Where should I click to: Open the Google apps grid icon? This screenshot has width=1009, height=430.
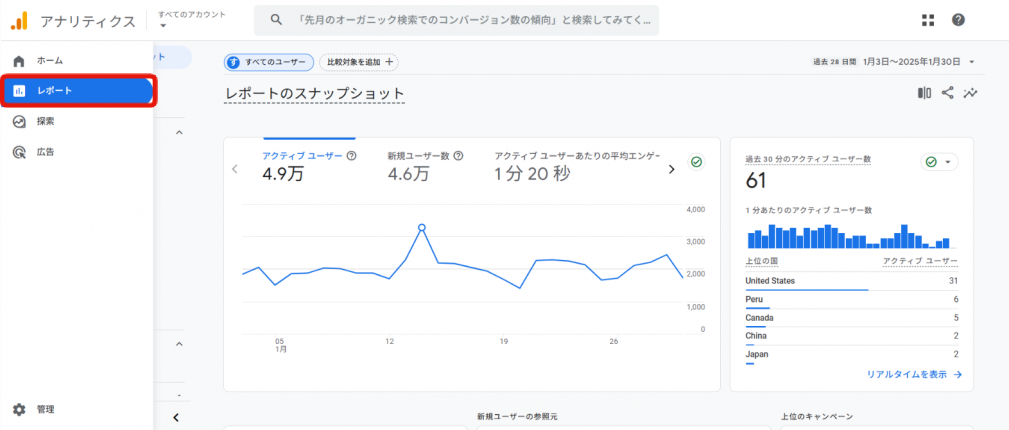pos(927,20)
